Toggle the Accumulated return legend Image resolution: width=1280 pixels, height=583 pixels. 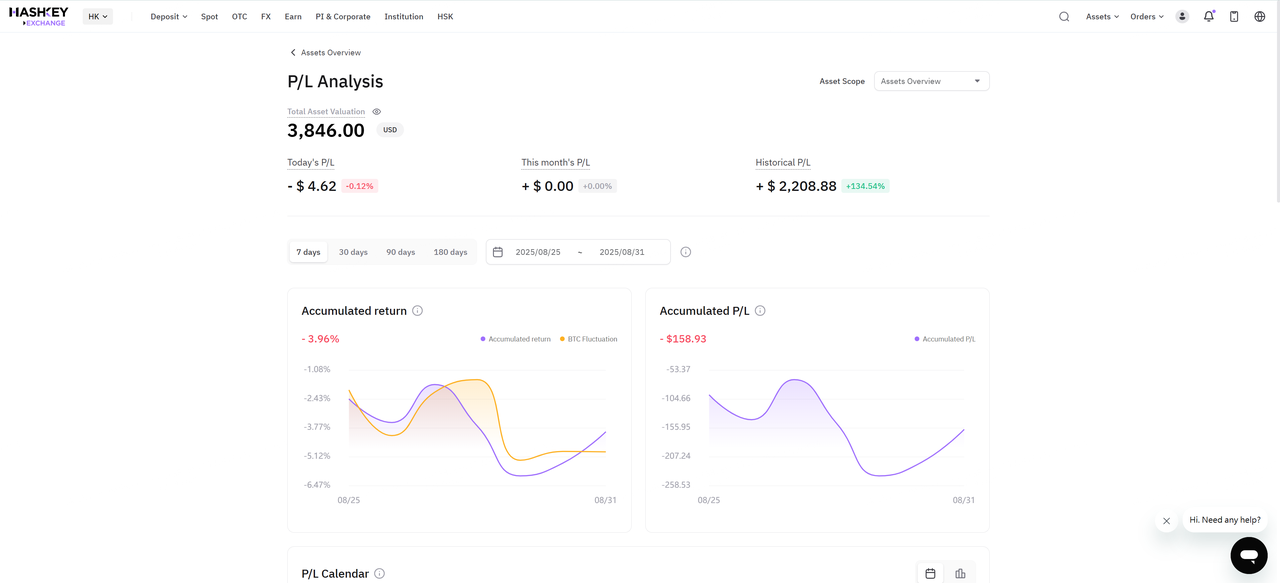pyautogui.click(x=516, y=339)
